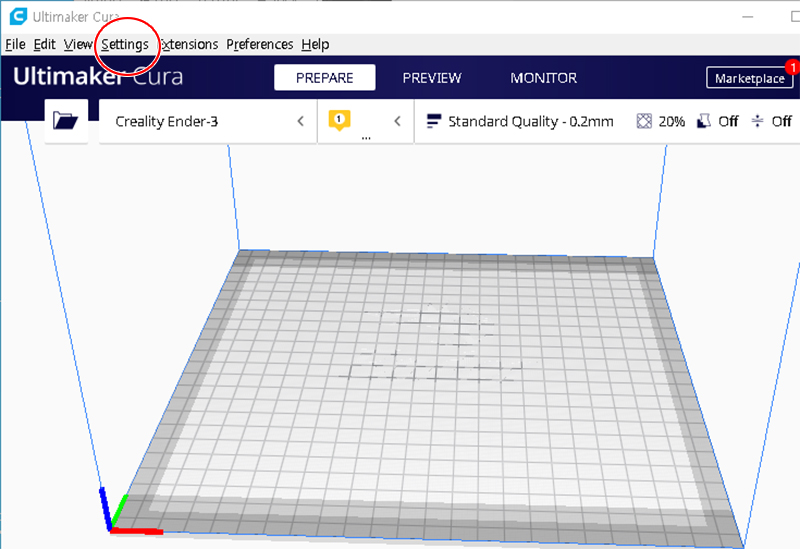
Task: Switch to the PREPARE stage
Action: click(324, 78)
